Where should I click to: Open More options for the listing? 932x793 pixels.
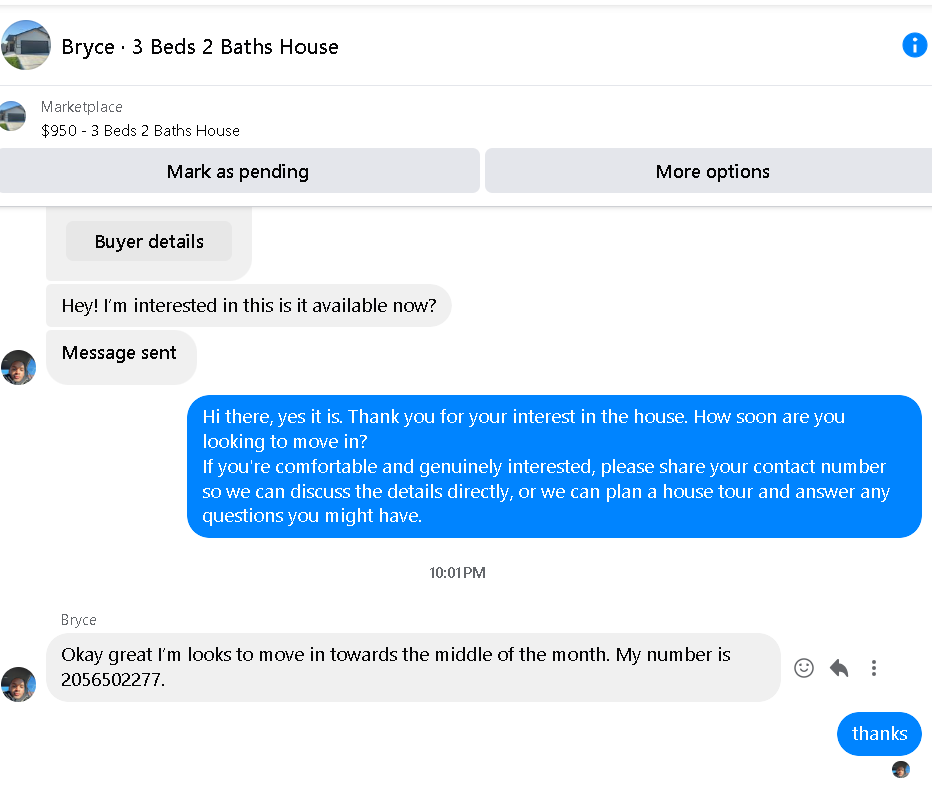(711, 171)
